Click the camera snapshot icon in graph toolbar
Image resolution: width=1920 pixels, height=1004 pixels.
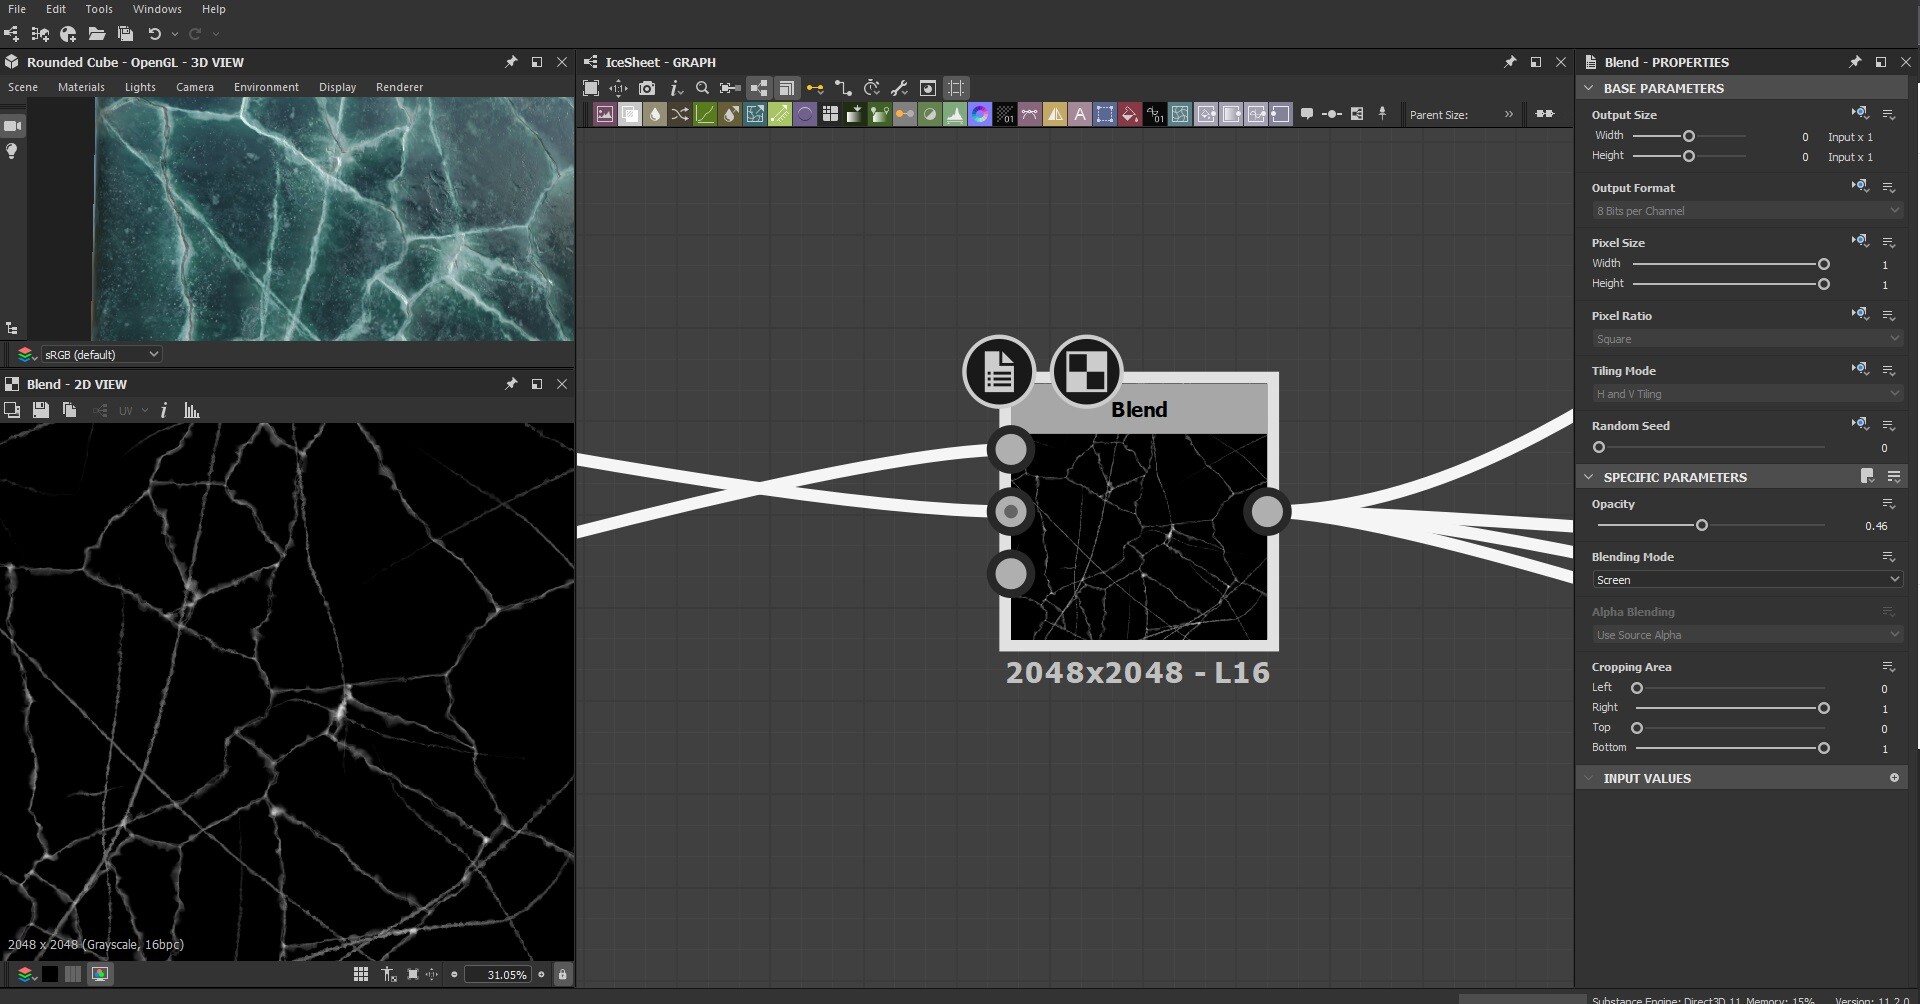647,88
